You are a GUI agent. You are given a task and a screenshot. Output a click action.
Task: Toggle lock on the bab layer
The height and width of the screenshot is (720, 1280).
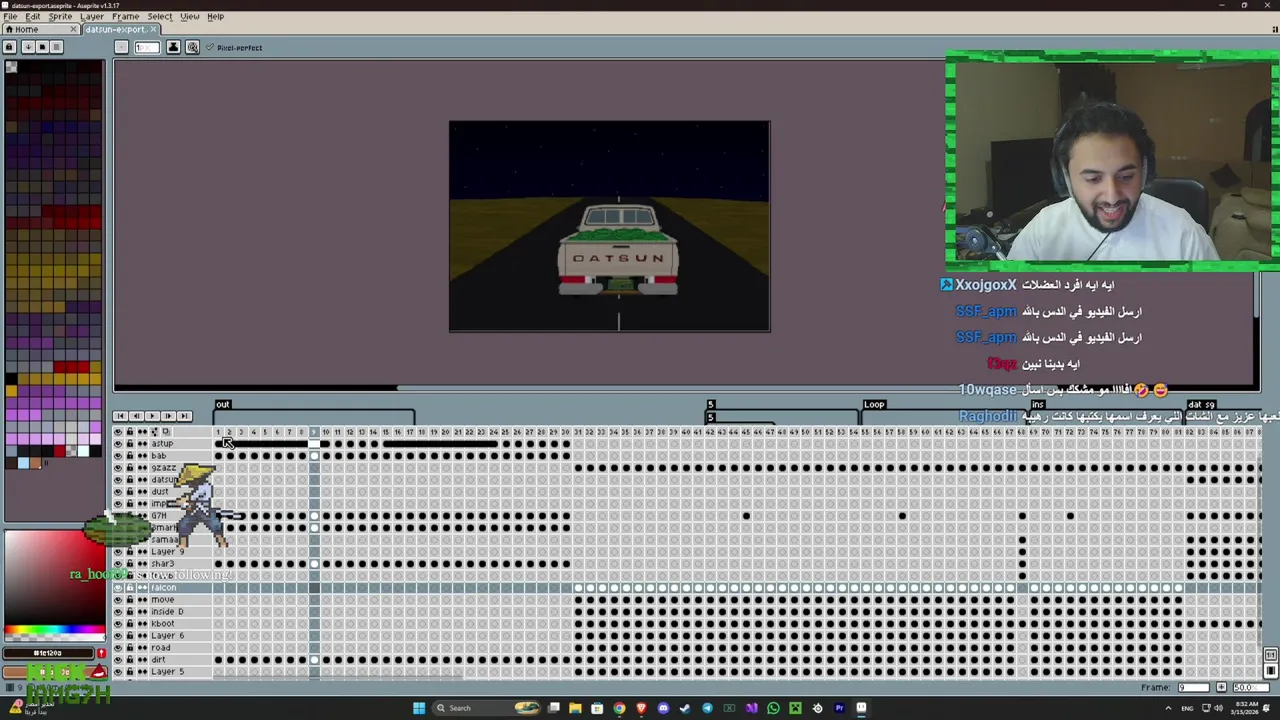click(130, 456)
